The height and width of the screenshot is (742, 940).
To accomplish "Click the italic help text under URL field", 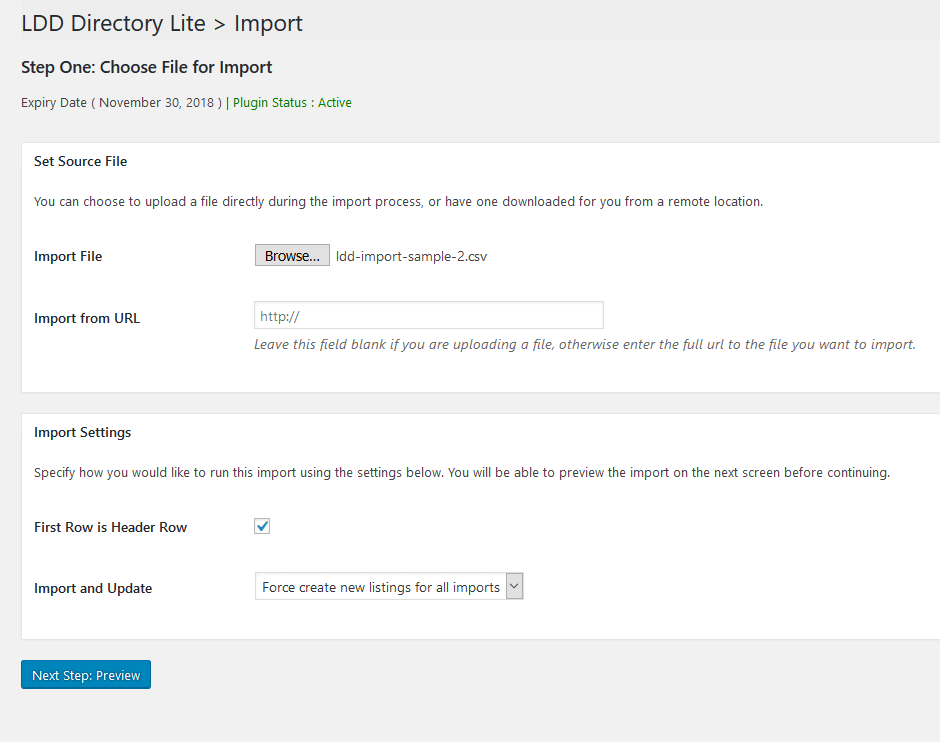I will coord(585,345).
